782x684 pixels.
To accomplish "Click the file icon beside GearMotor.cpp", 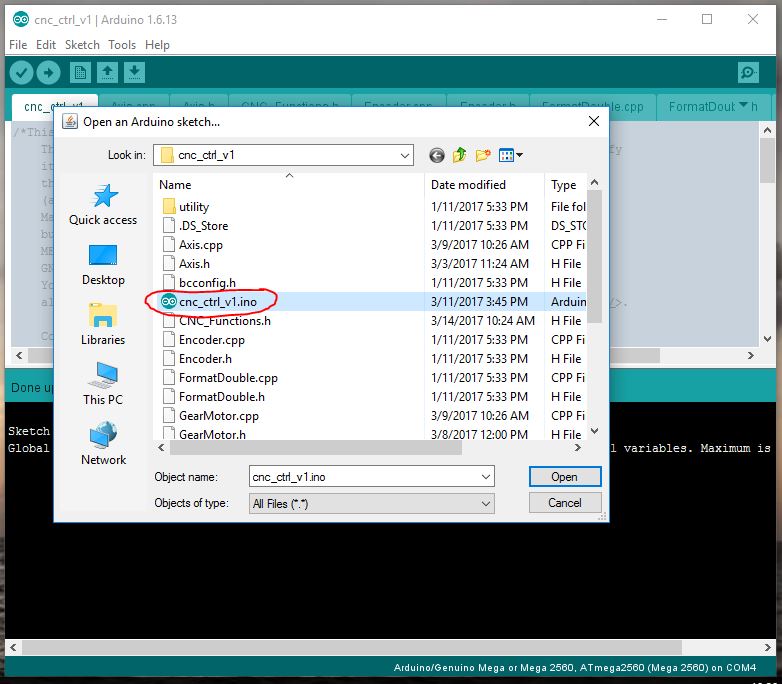I will point(169,415).
